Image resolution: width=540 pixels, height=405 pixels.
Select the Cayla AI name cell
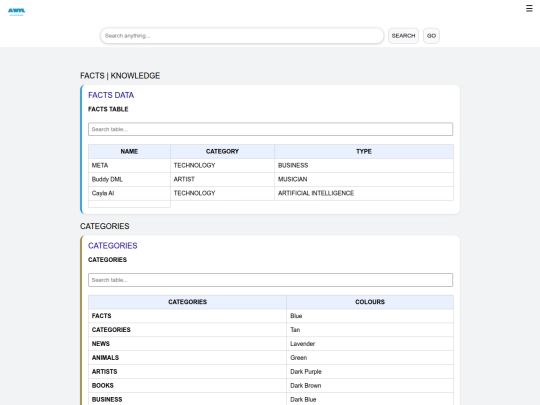coord(129,193)
